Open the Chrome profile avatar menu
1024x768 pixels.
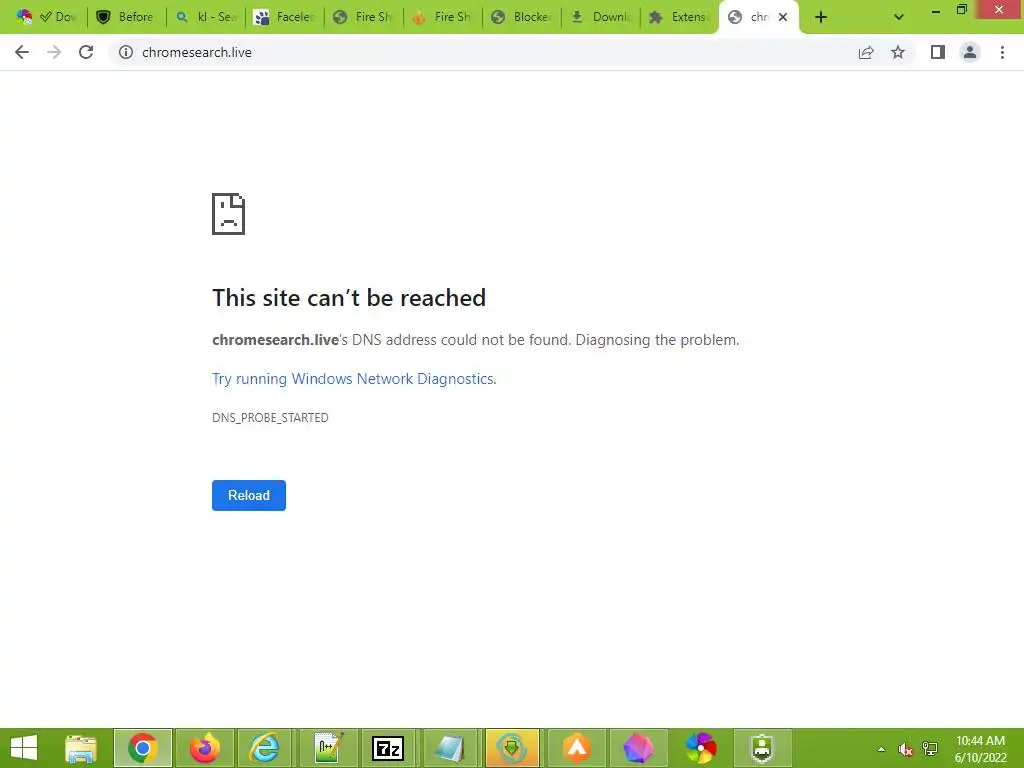point(970,52)
